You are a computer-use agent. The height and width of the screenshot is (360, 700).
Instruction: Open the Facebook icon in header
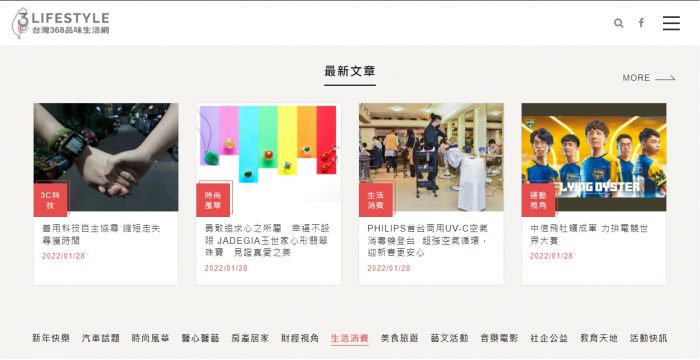coord(641,22)
